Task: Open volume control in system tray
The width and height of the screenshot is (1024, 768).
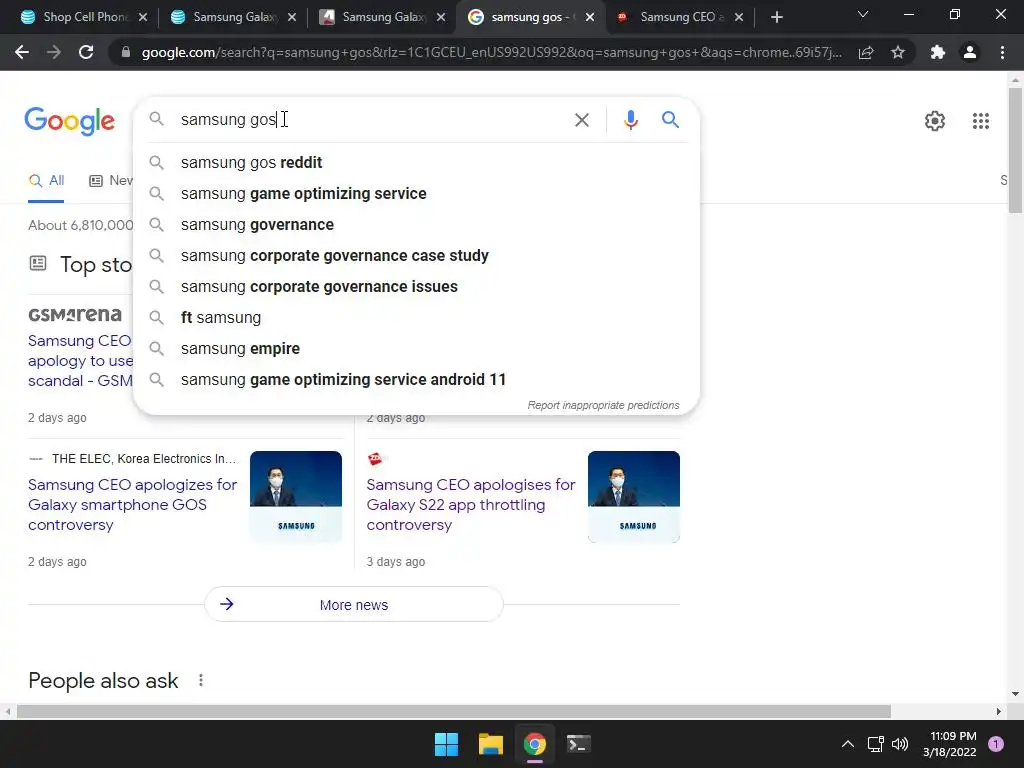Action: [x=900, y=744]
